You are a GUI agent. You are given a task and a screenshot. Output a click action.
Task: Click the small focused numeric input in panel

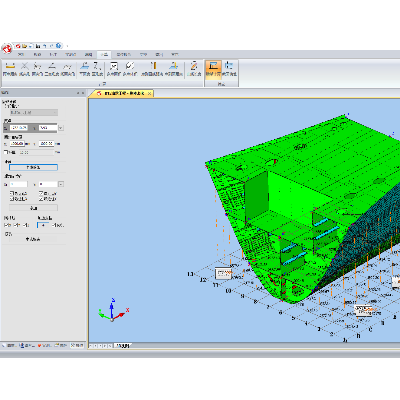[43, 225]
